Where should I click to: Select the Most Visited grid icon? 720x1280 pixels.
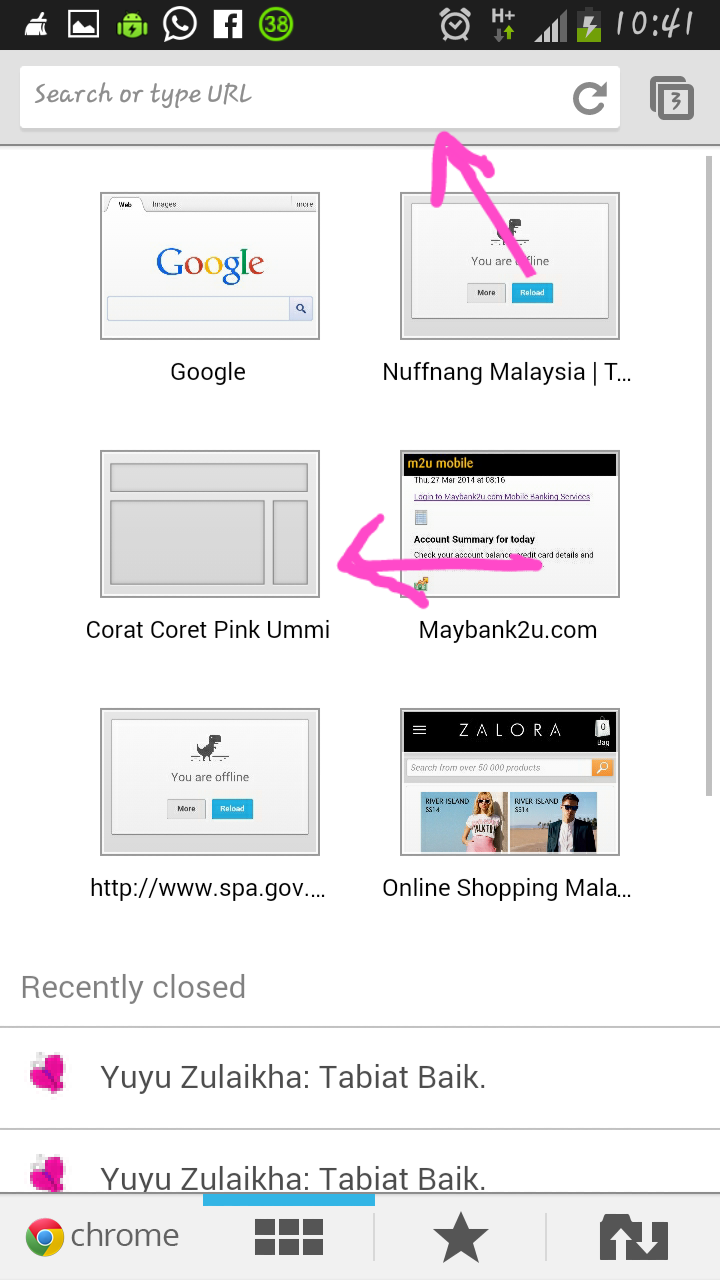[x=289, y=1237]
